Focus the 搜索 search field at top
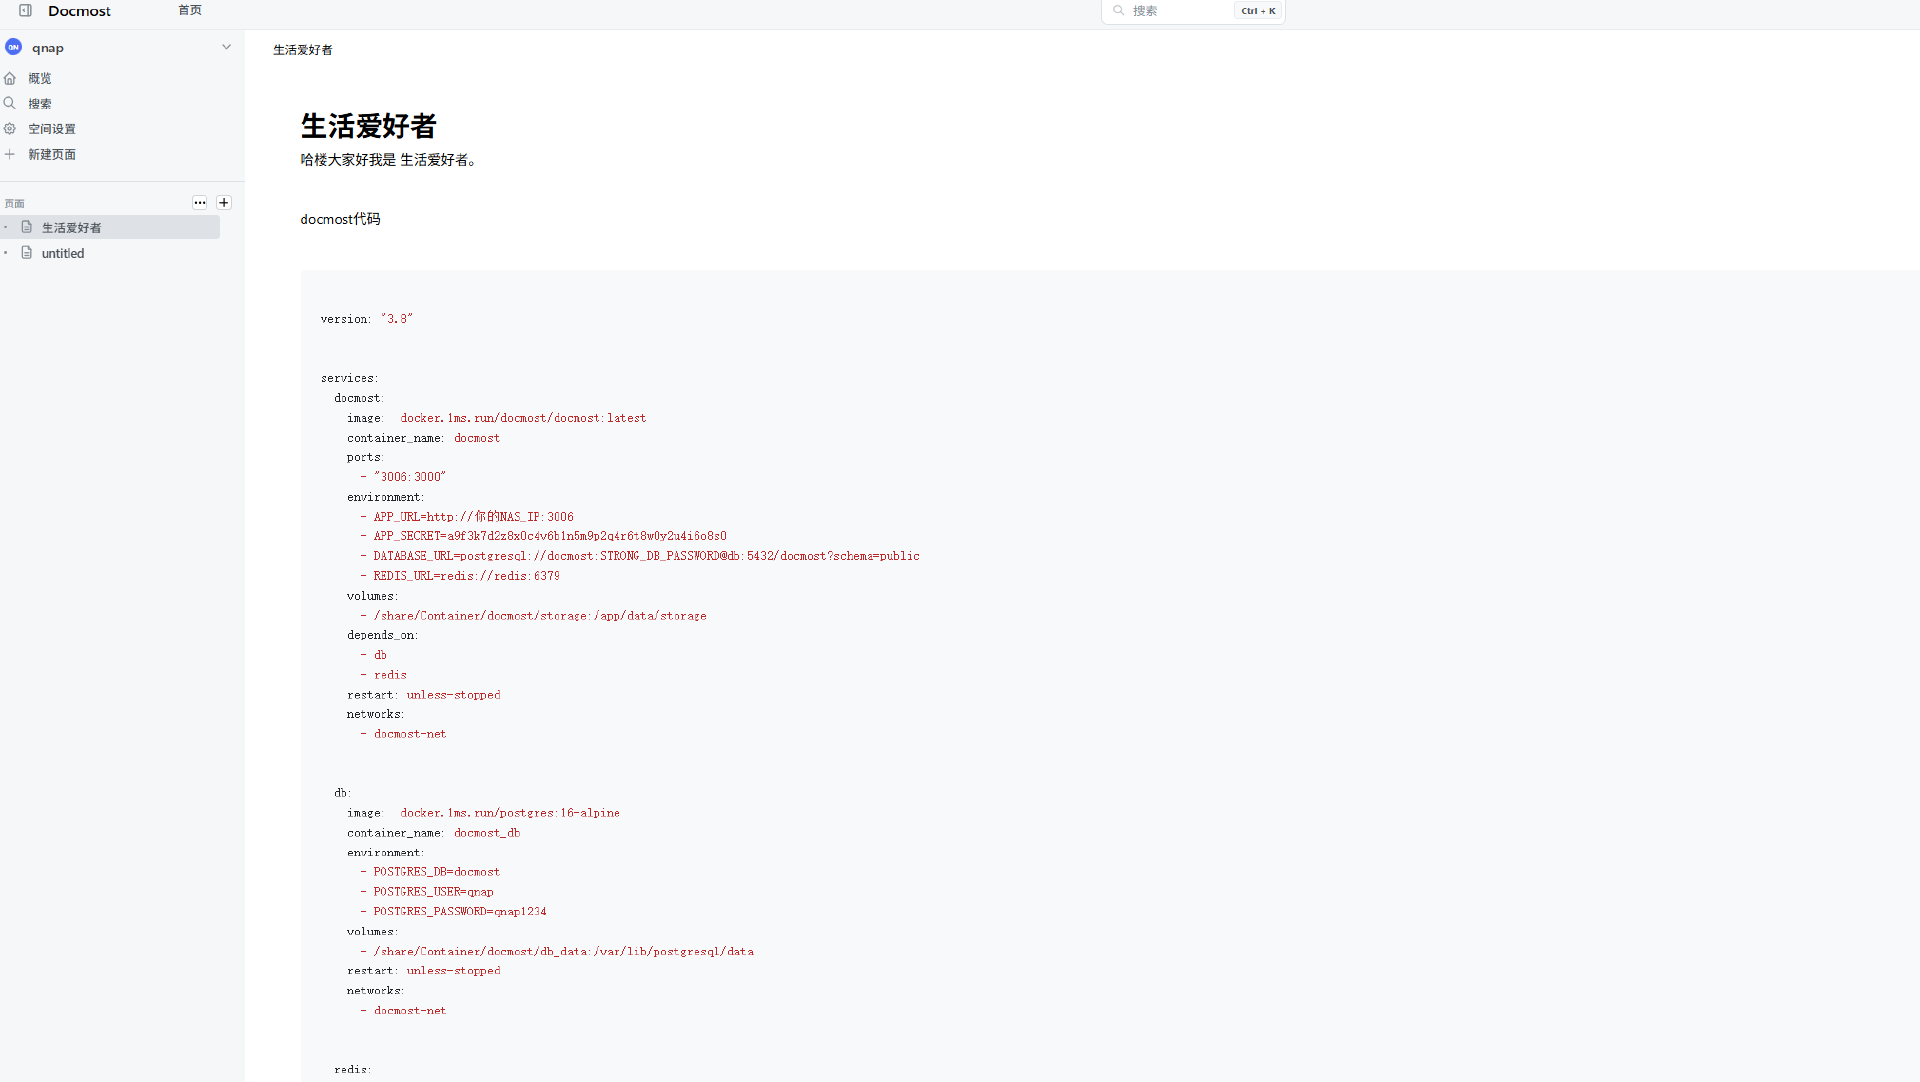This screenshot has width=1920, height=1082. (1175, 11)
